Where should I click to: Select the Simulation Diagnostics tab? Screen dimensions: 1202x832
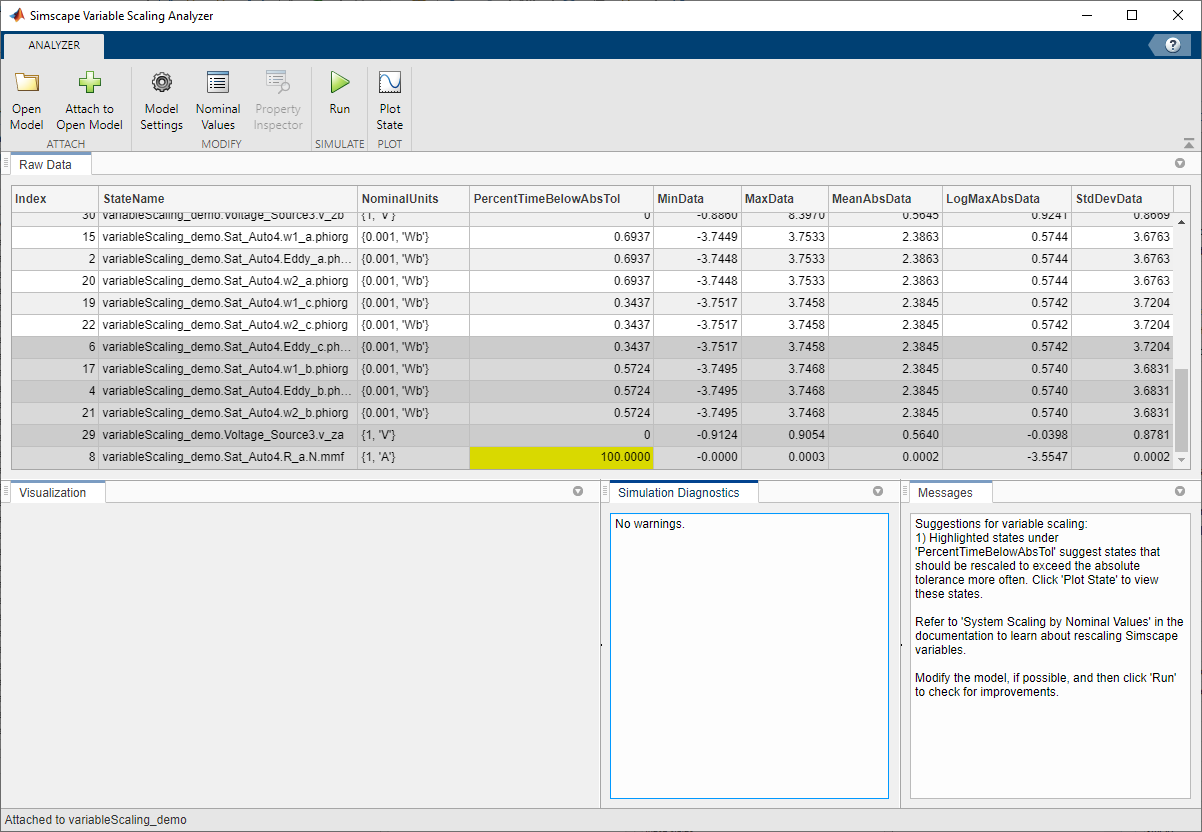(x=678, y=492)
